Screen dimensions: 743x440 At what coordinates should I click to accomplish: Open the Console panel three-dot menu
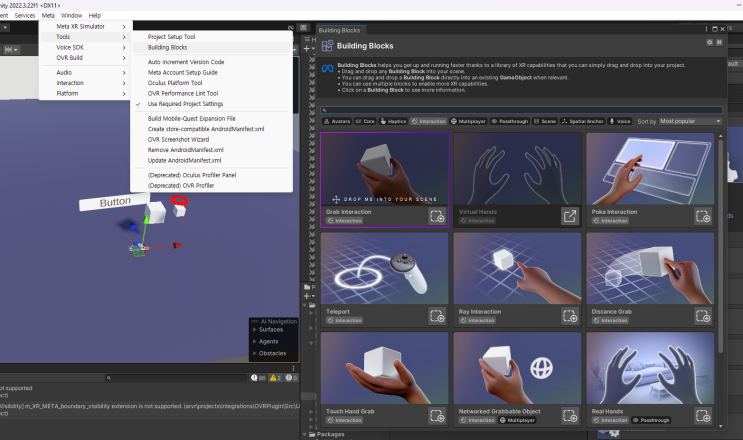[x=293, y=368]
